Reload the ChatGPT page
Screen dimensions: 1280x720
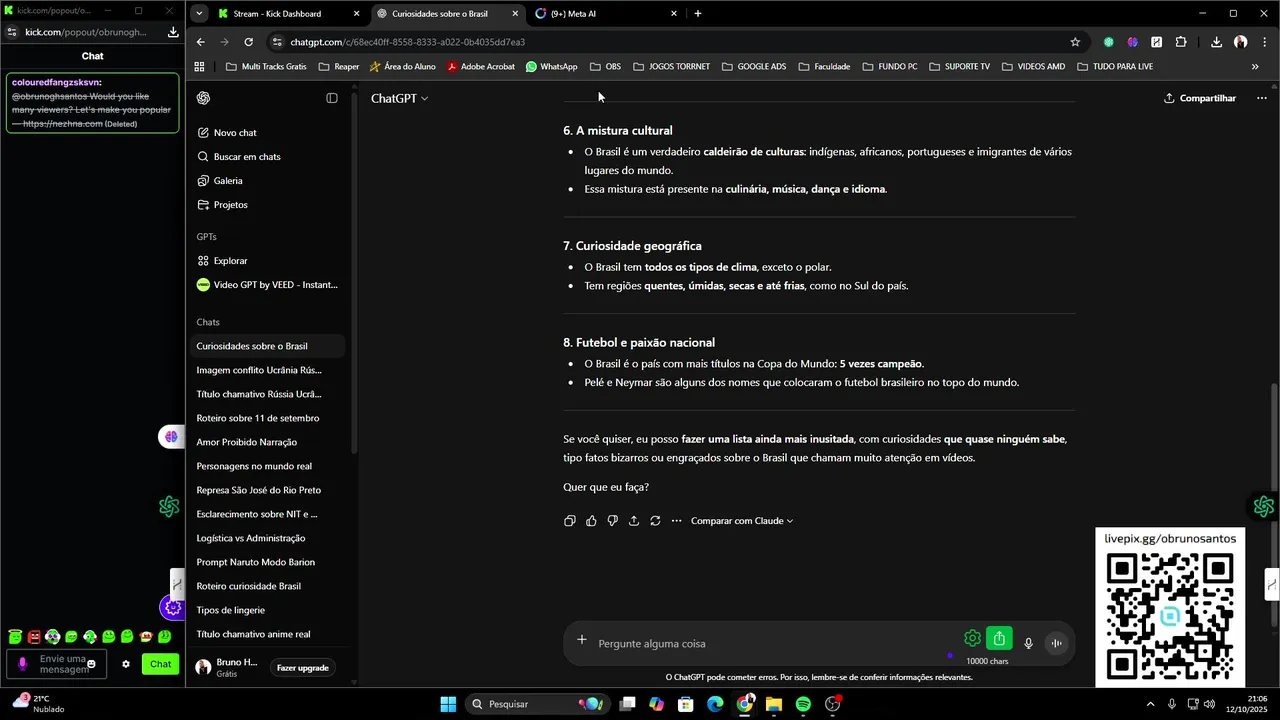point(248,42)
